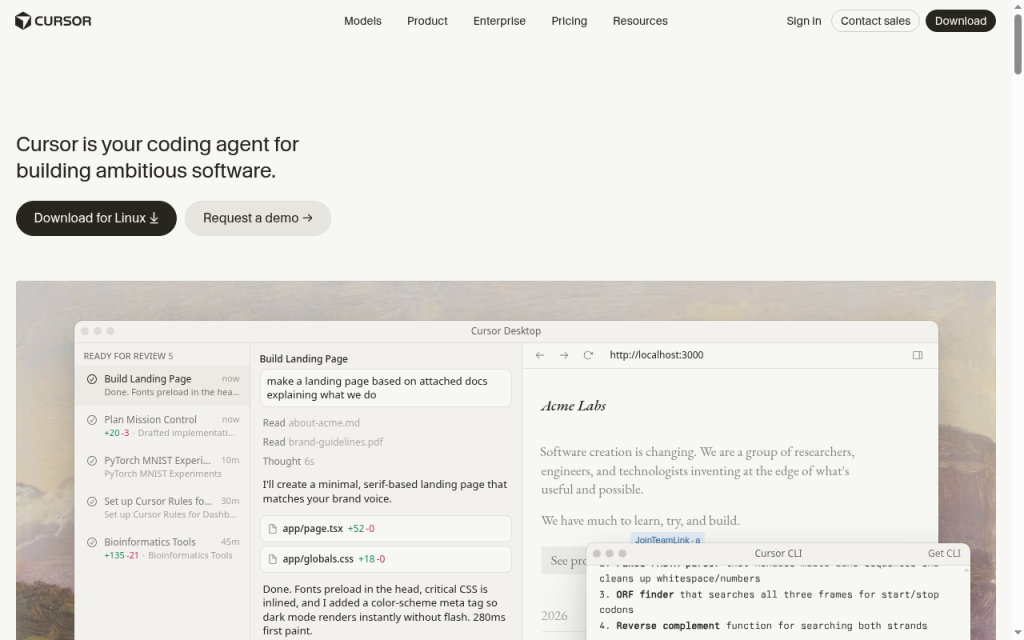This screenshot has height=640, width=1024.
Task: Select the Plan Mission Control task
Action: [162, 426]
